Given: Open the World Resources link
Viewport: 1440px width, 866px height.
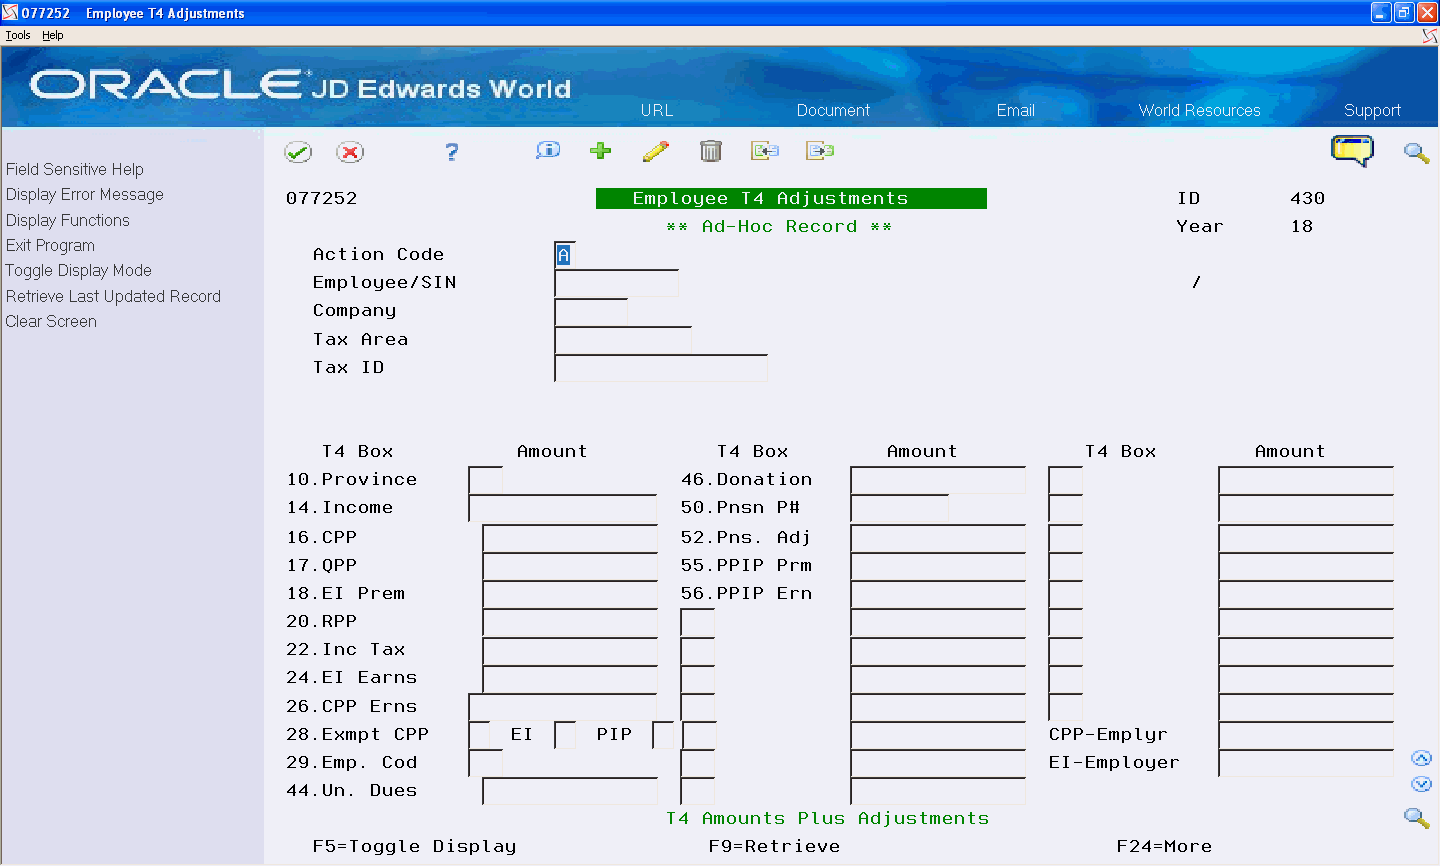Looking at the screenshot, I should tap(1199, 110).
